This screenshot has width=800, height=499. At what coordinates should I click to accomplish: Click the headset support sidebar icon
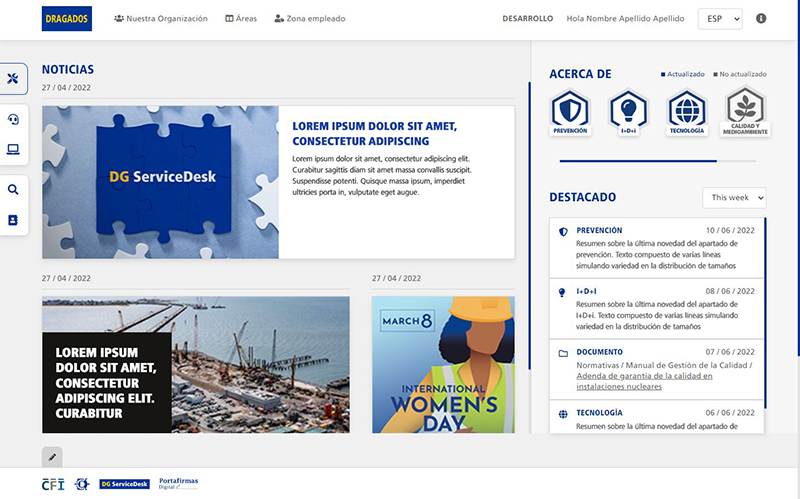(x=13, y=119)
